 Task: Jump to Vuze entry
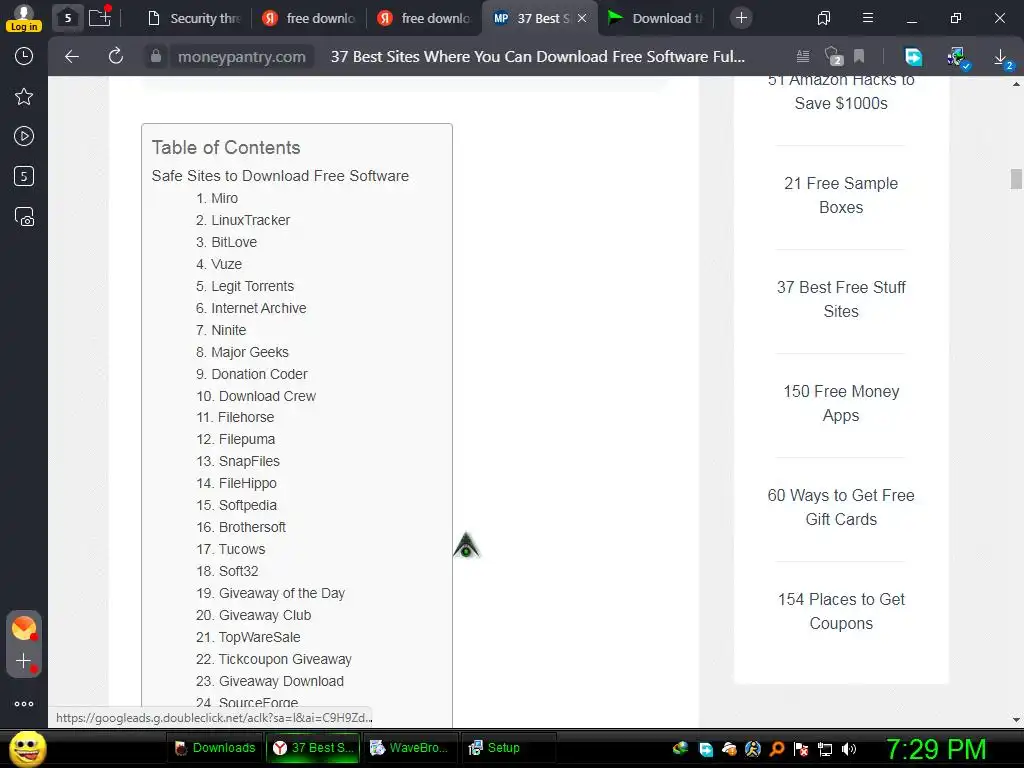click(x=226, y=264)
